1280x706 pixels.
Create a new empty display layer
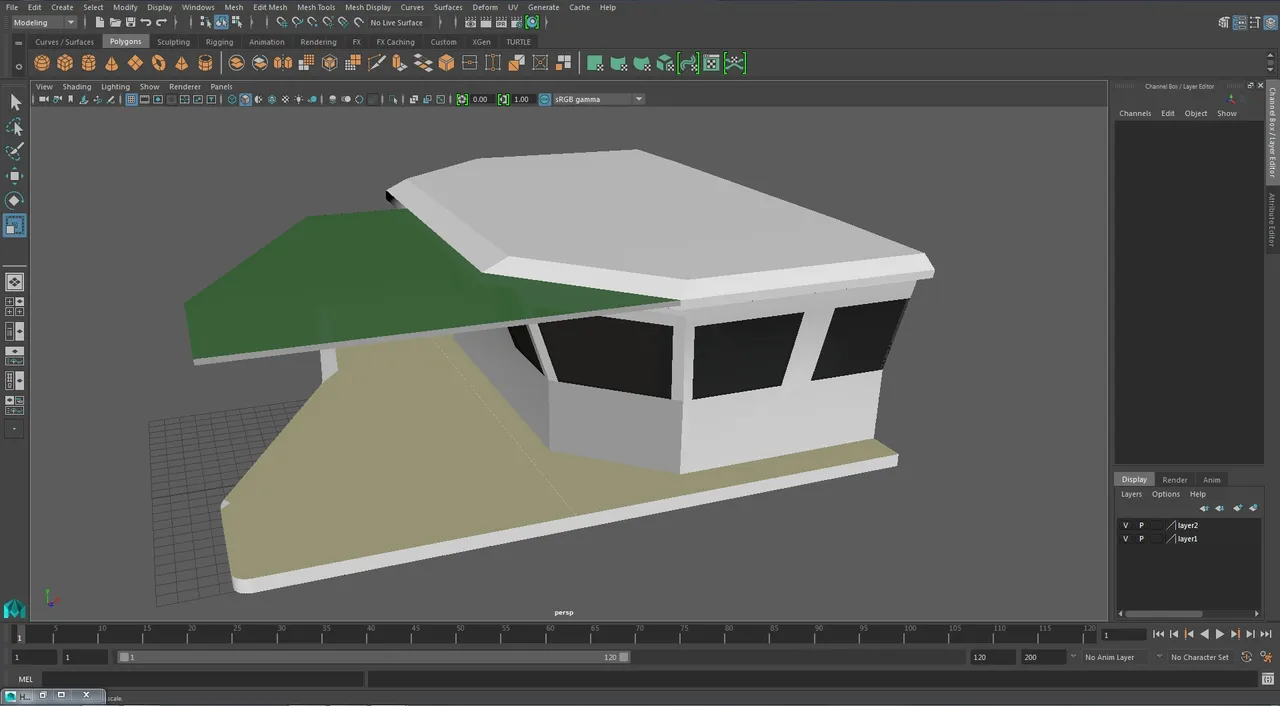[x=1237, y=508]
